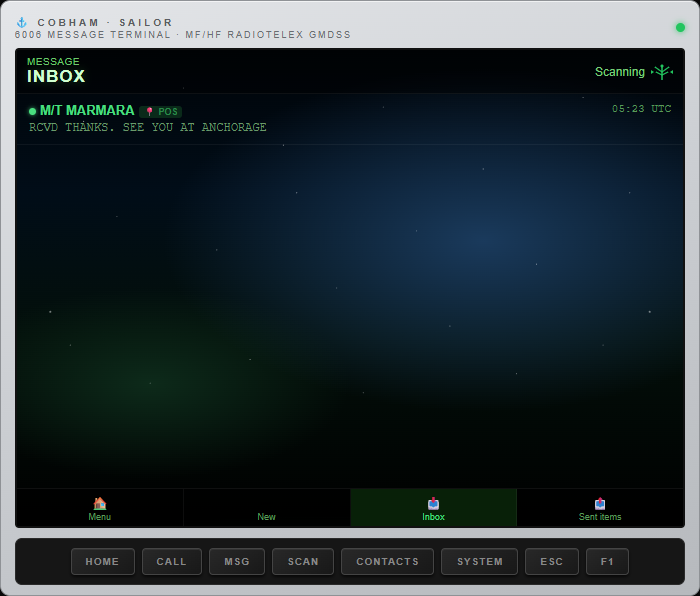Click the COBHAM · SAILOR brand text

tap(105, 22)
